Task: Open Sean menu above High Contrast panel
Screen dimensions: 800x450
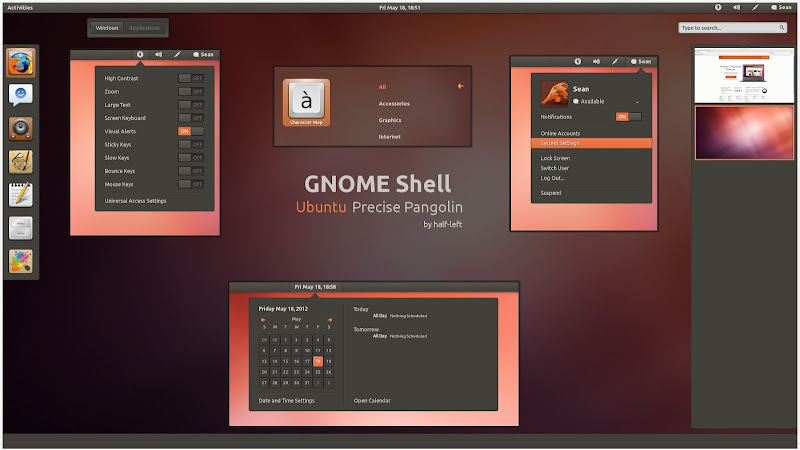Action: click(x=203, y=54)
